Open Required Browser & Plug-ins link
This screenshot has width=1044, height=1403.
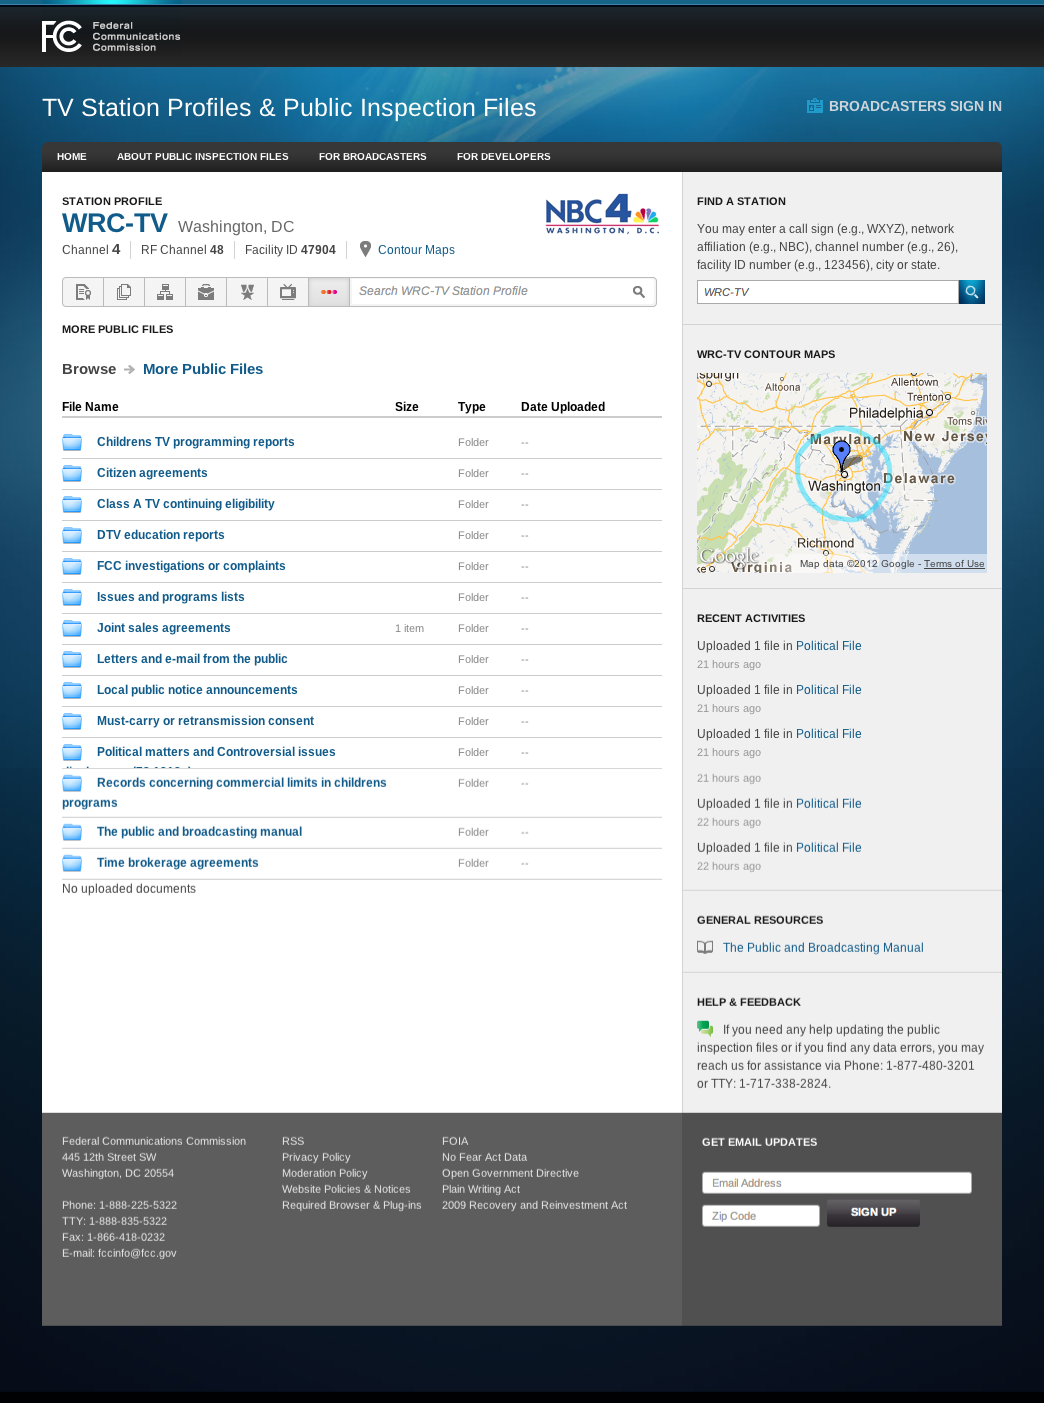352,1205
